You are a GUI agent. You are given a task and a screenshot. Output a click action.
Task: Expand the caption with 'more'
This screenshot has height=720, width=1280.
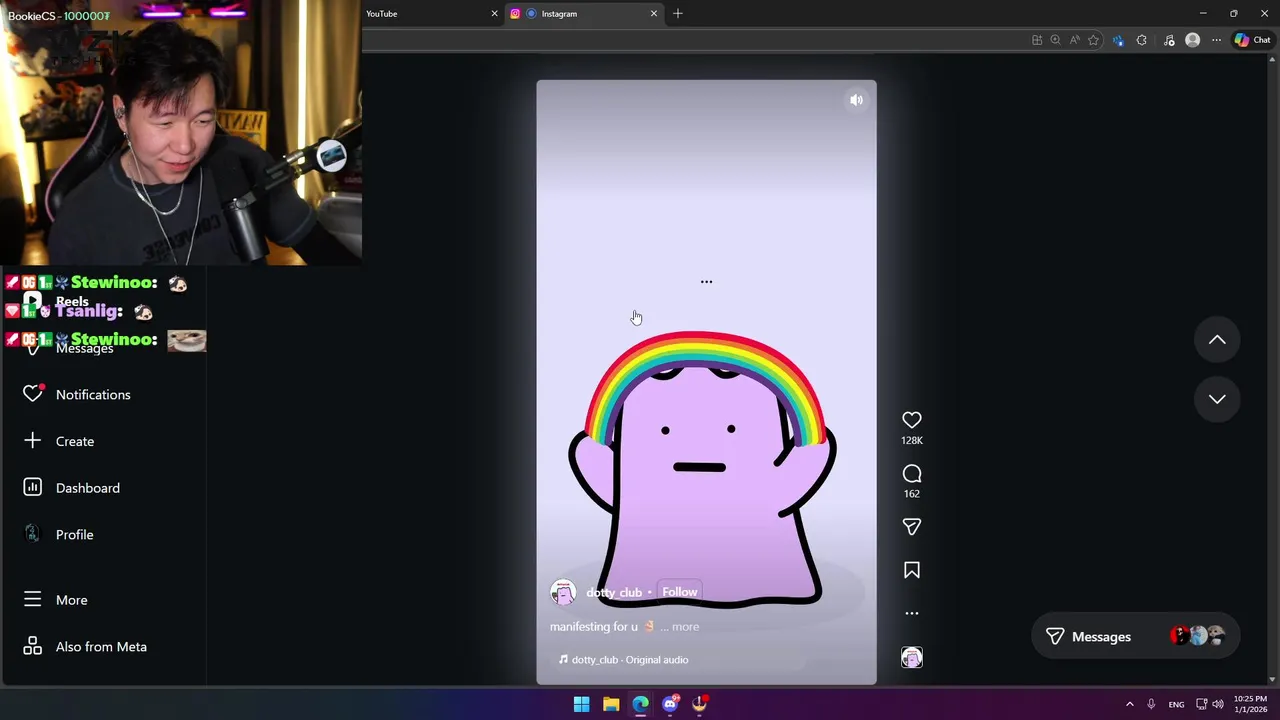[x=685, y=627]
